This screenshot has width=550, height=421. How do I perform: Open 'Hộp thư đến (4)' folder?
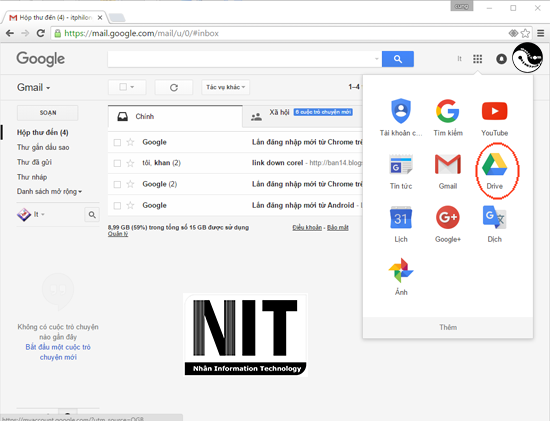point(42,133)
